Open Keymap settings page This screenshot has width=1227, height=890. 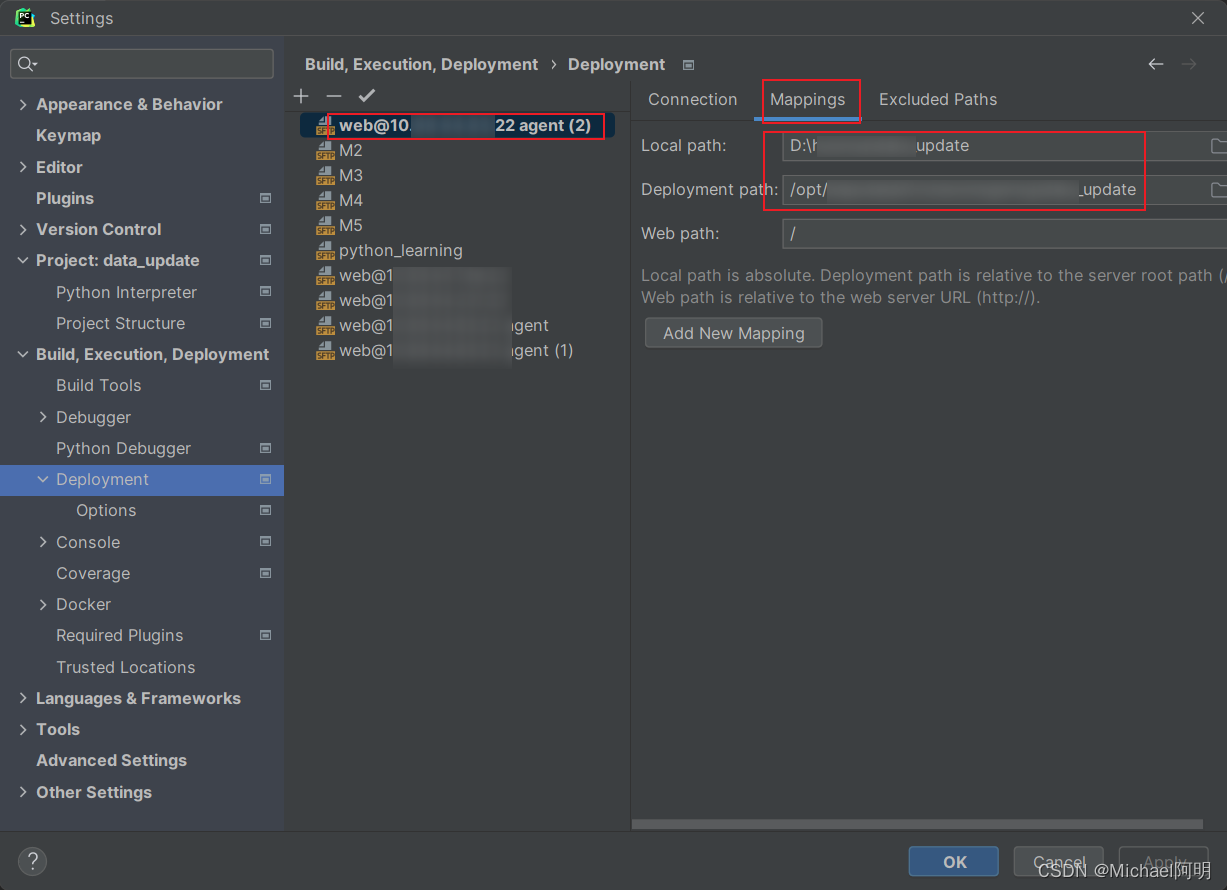(68, 135)
